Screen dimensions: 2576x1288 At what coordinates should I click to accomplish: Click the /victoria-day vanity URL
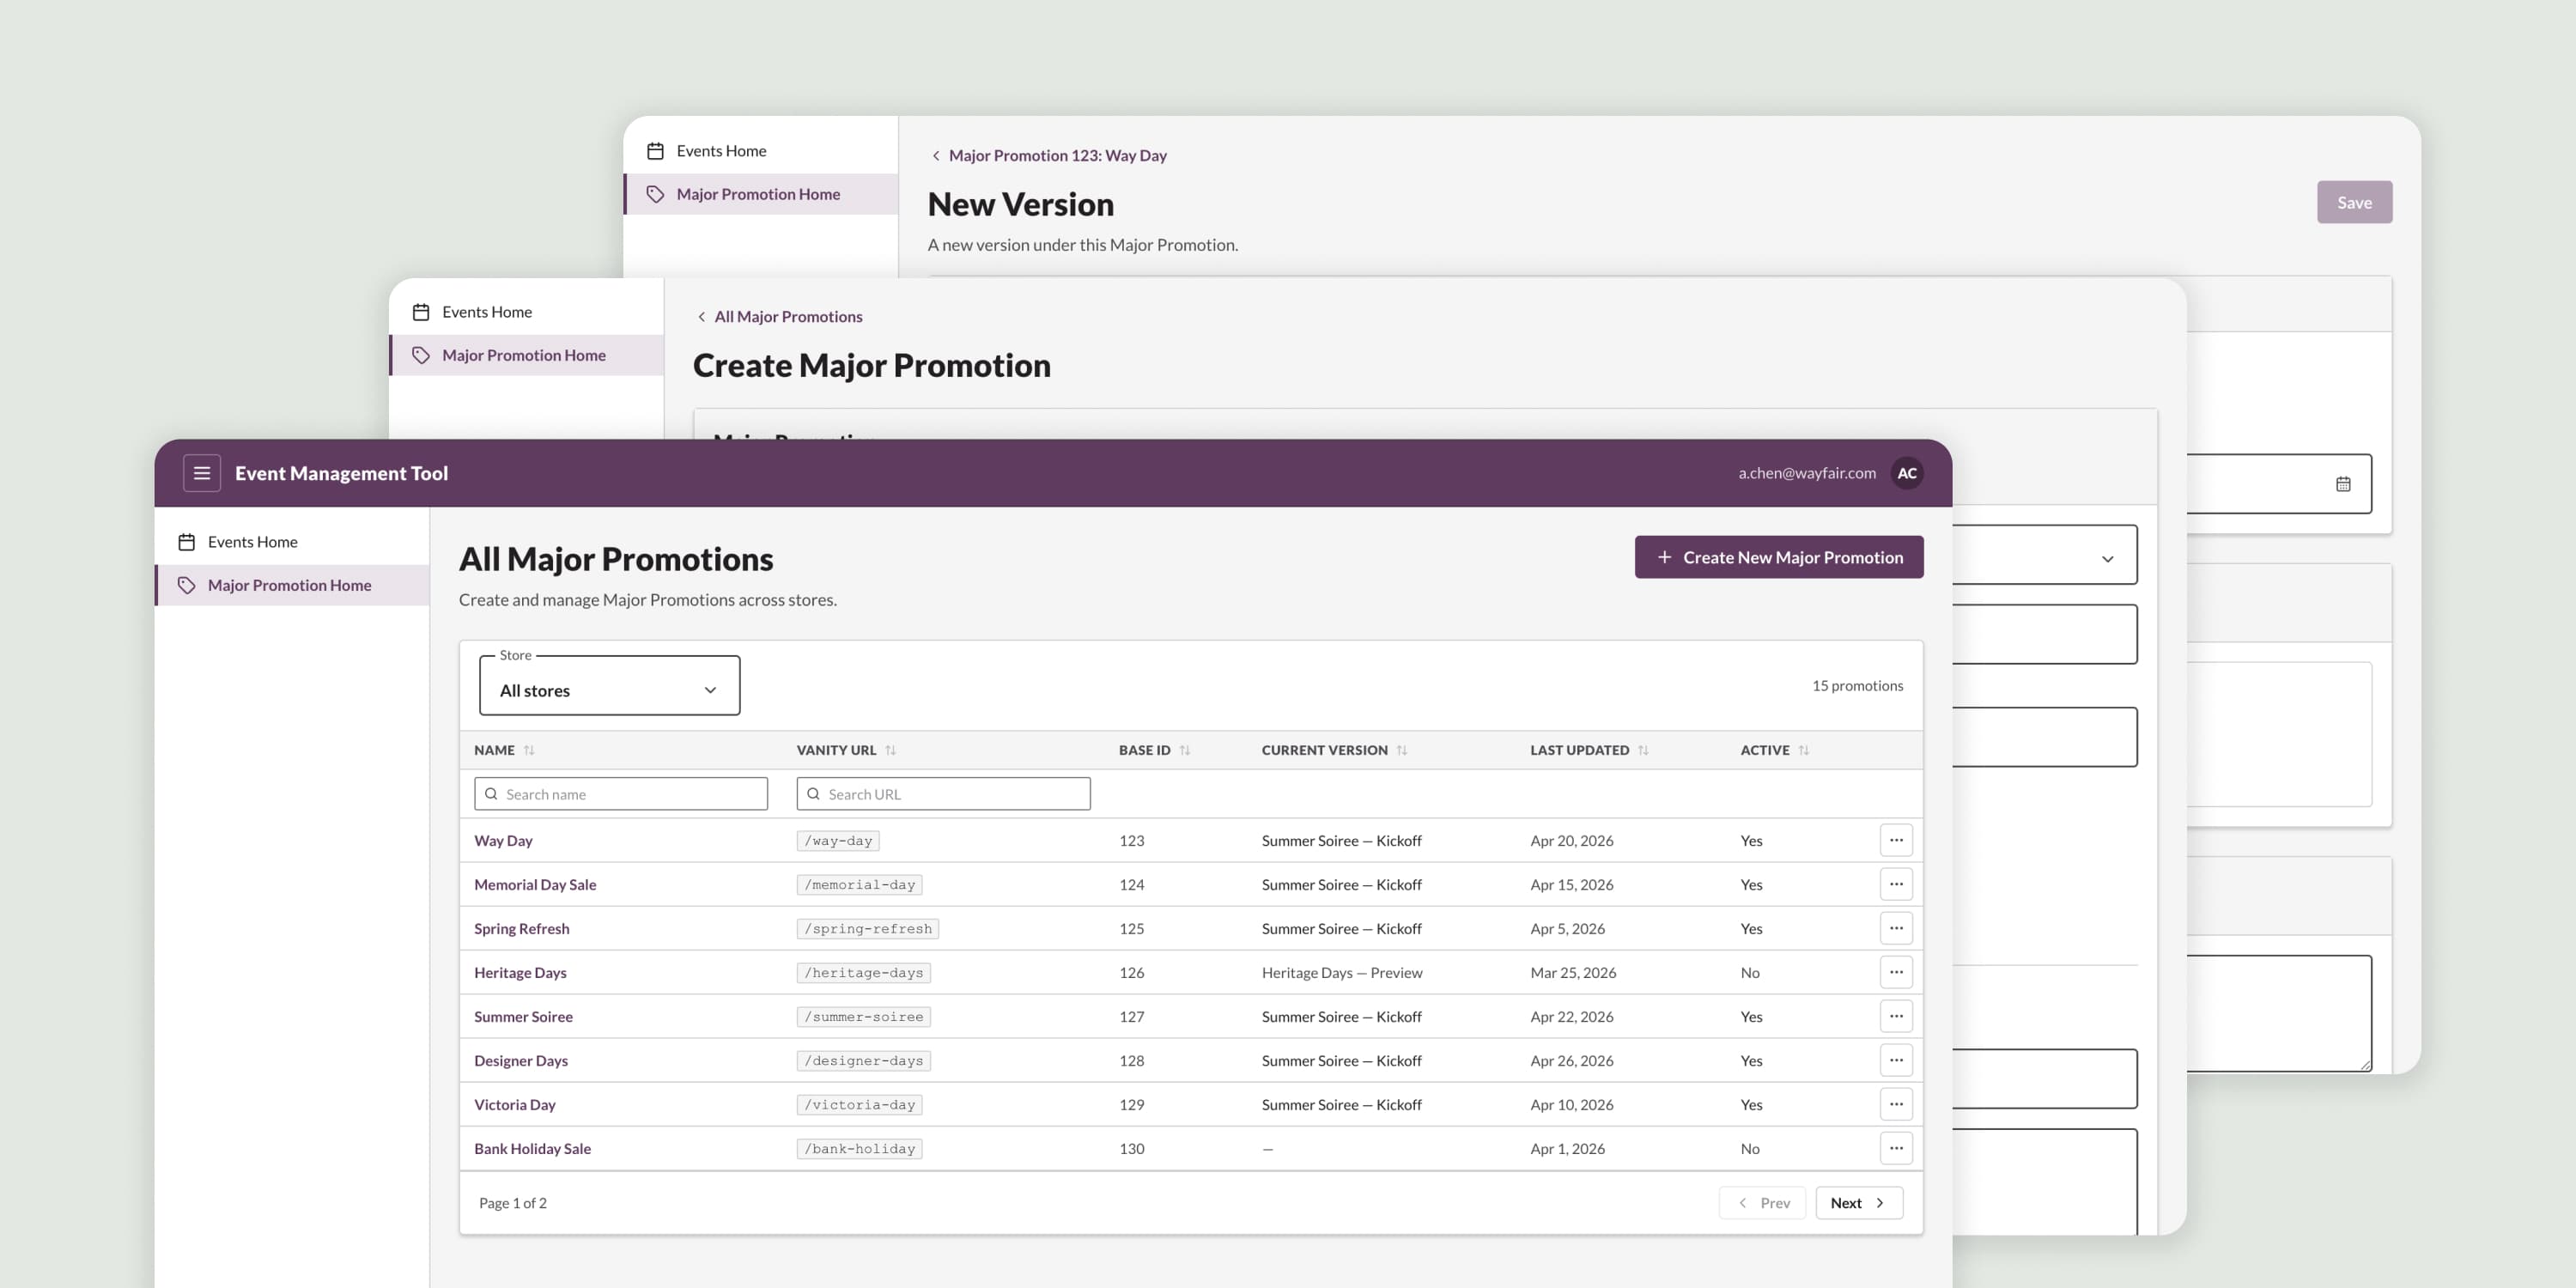tap(860, 1105)
